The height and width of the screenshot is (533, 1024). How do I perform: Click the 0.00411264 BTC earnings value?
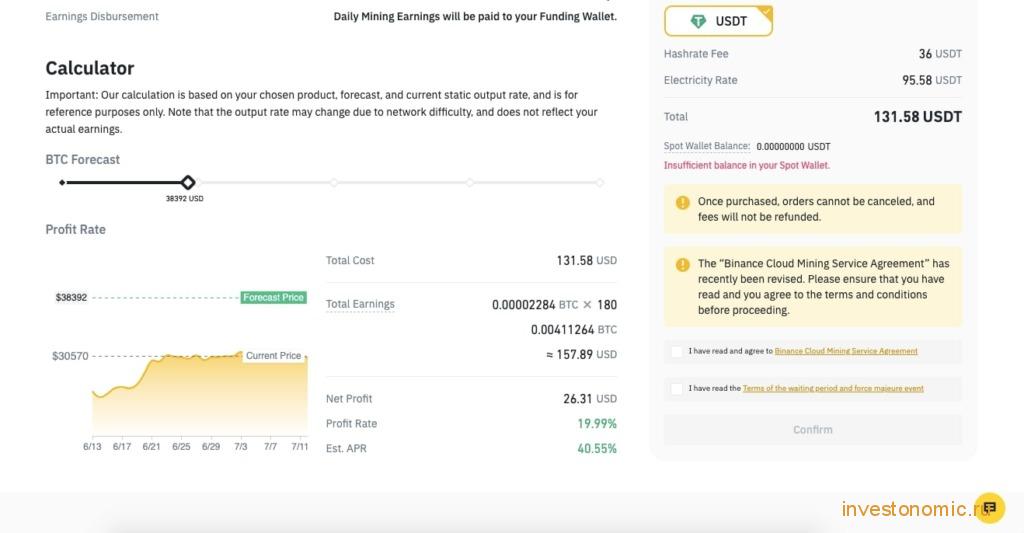tap(573, 330)
